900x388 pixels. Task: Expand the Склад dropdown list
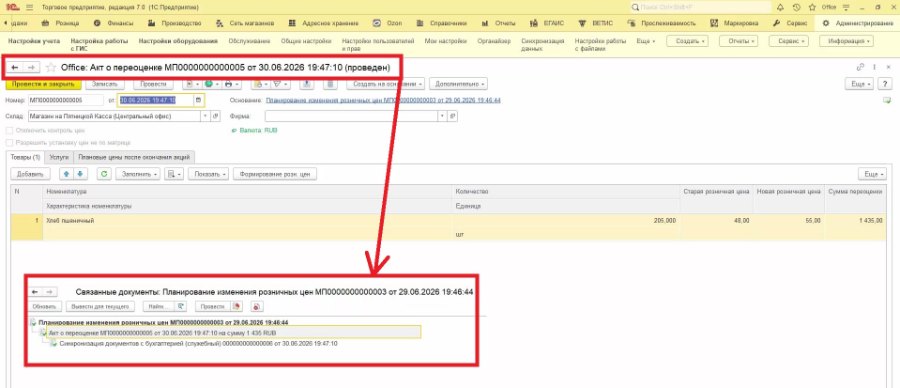click(x=205, y=115)
